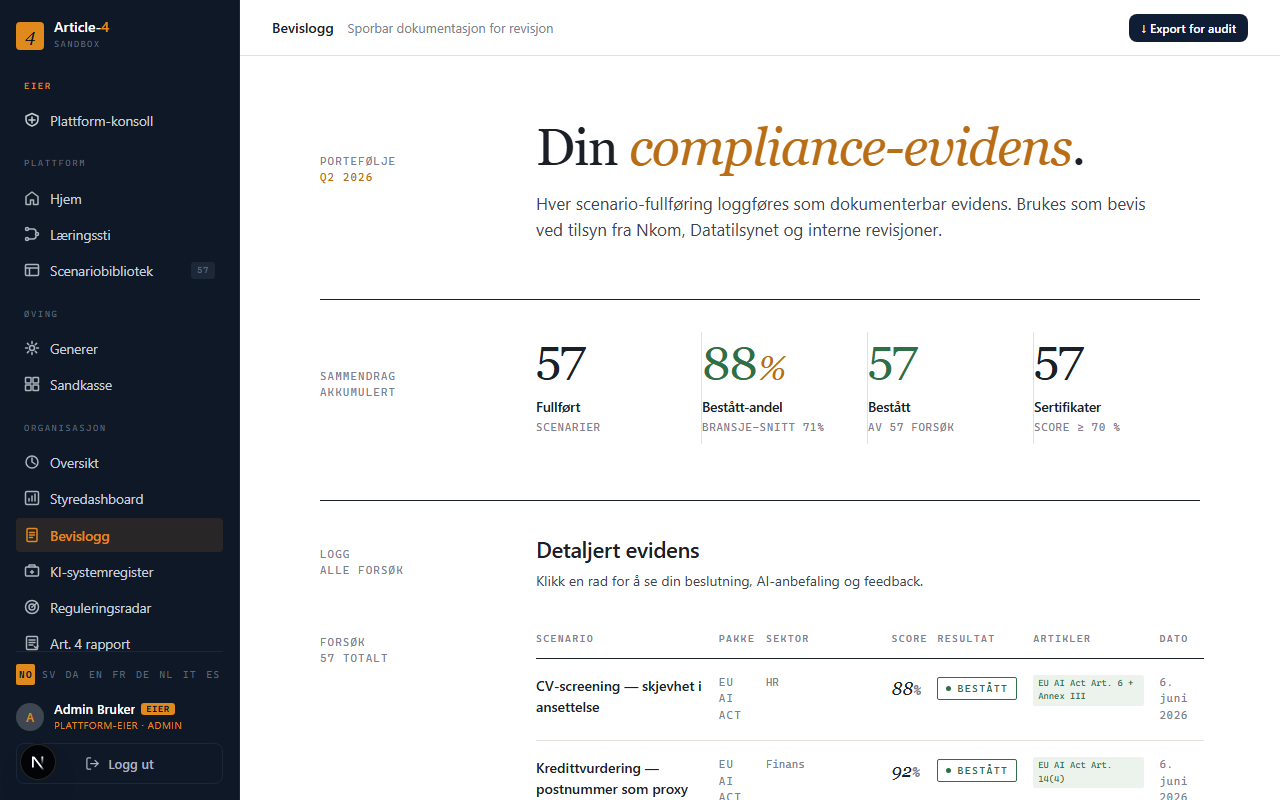This screenshot has width=1280, height=800.
Task: Select the Bevislogg sidebar item
Action: 119,535
